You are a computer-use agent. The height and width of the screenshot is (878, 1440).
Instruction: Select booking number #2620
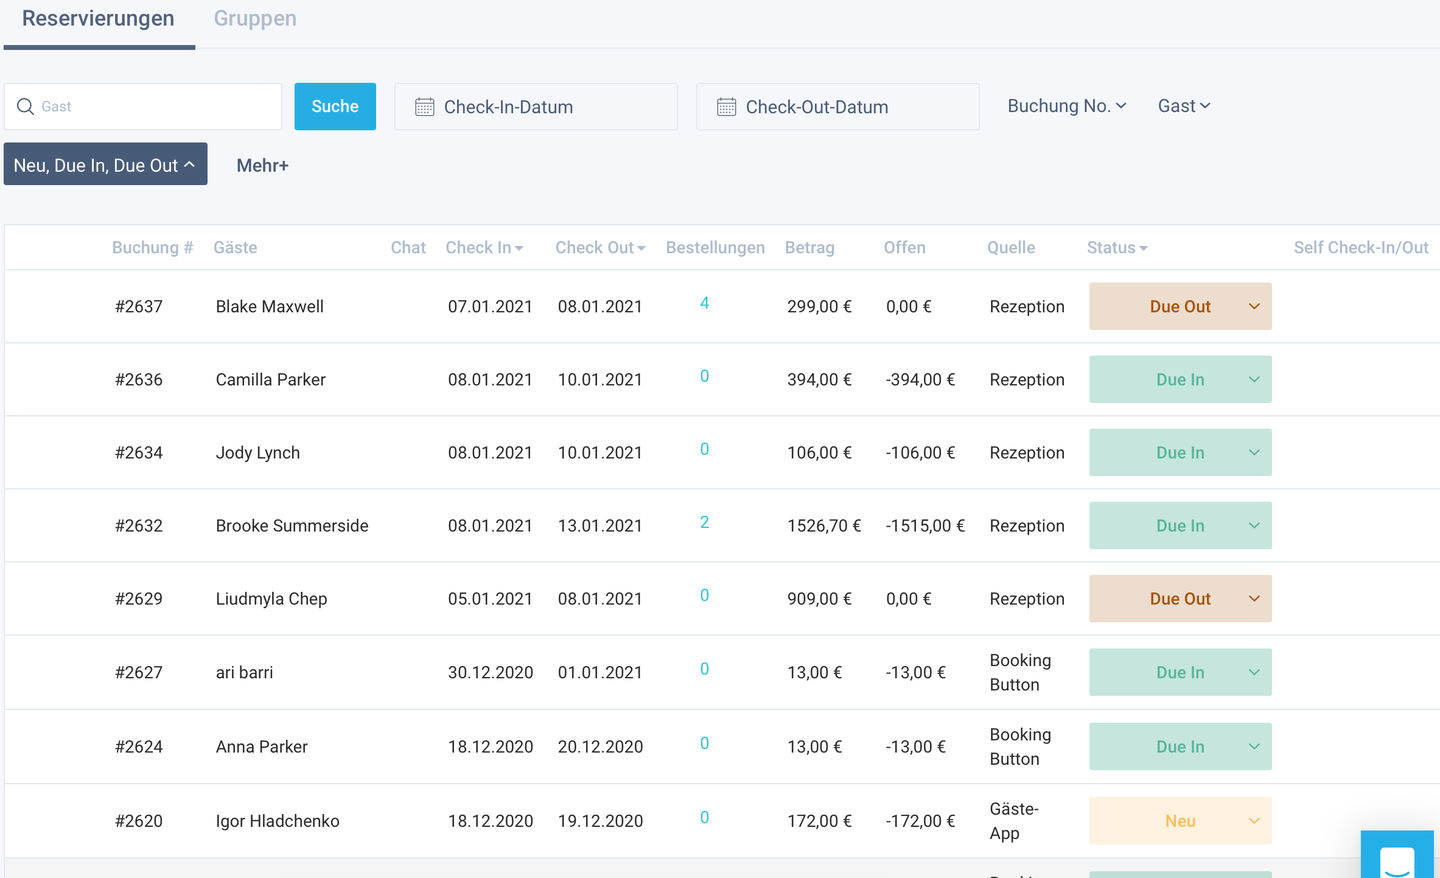(x=139, y=821)
